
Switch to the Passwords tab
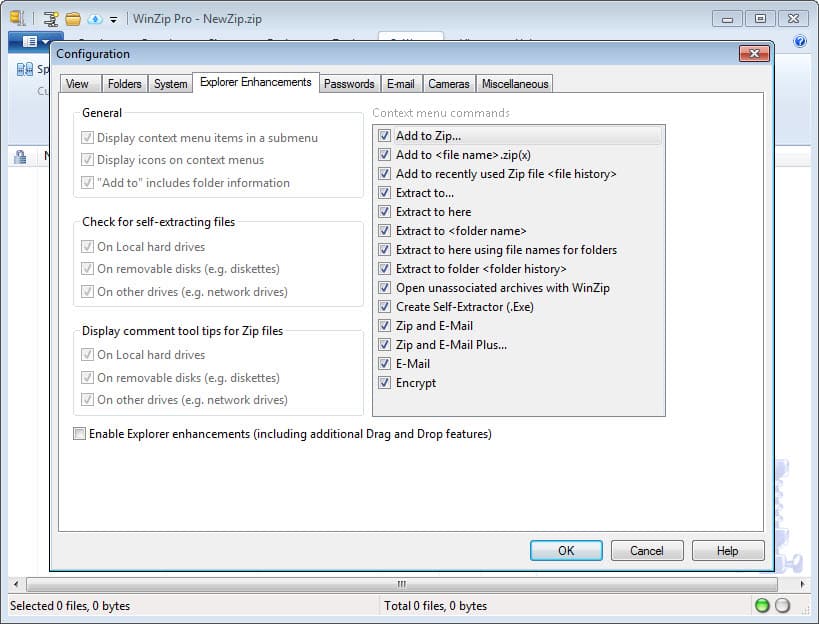tap(349, 84)
